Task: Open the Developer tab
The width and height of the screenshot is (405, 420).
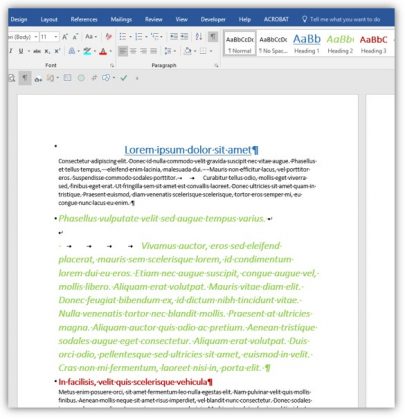Action: click(213, 19)
